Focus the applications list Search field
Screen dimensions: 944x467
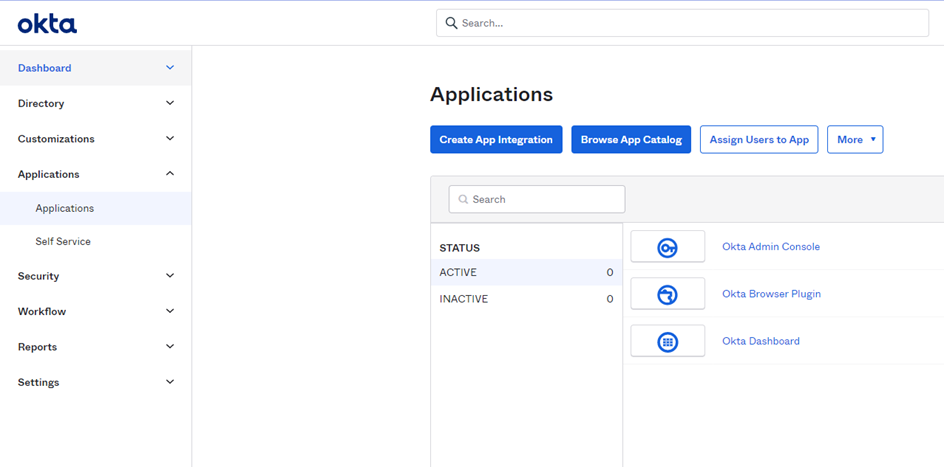537,199
